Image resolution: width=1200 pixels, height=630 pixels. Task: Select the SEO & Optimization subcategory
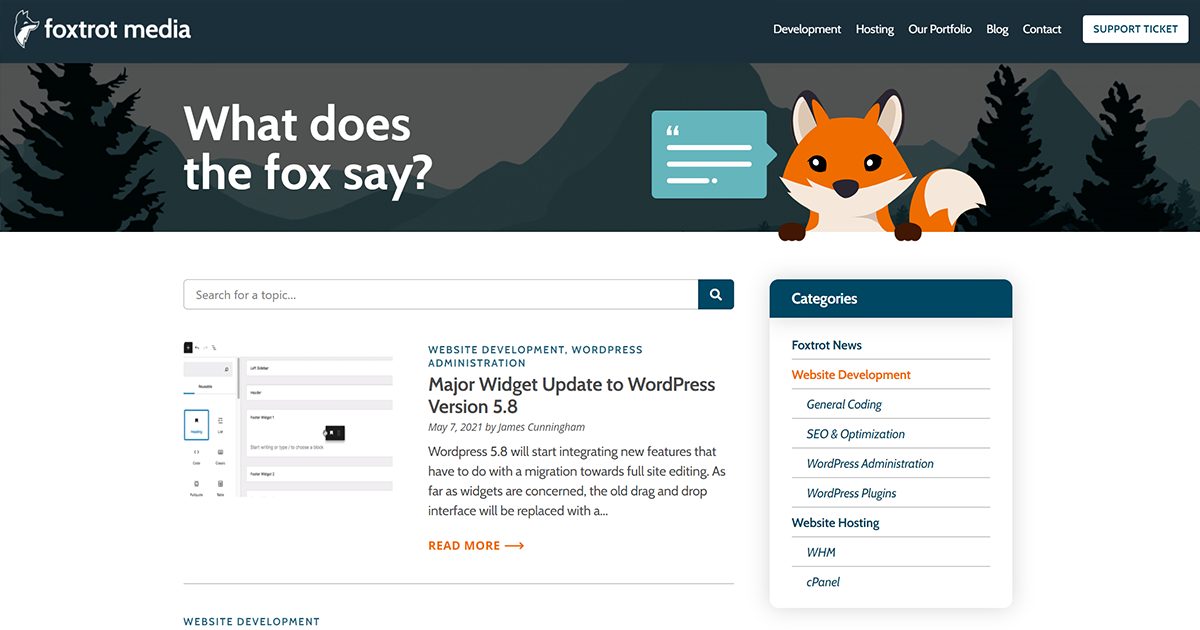click(x=855, y=434)
